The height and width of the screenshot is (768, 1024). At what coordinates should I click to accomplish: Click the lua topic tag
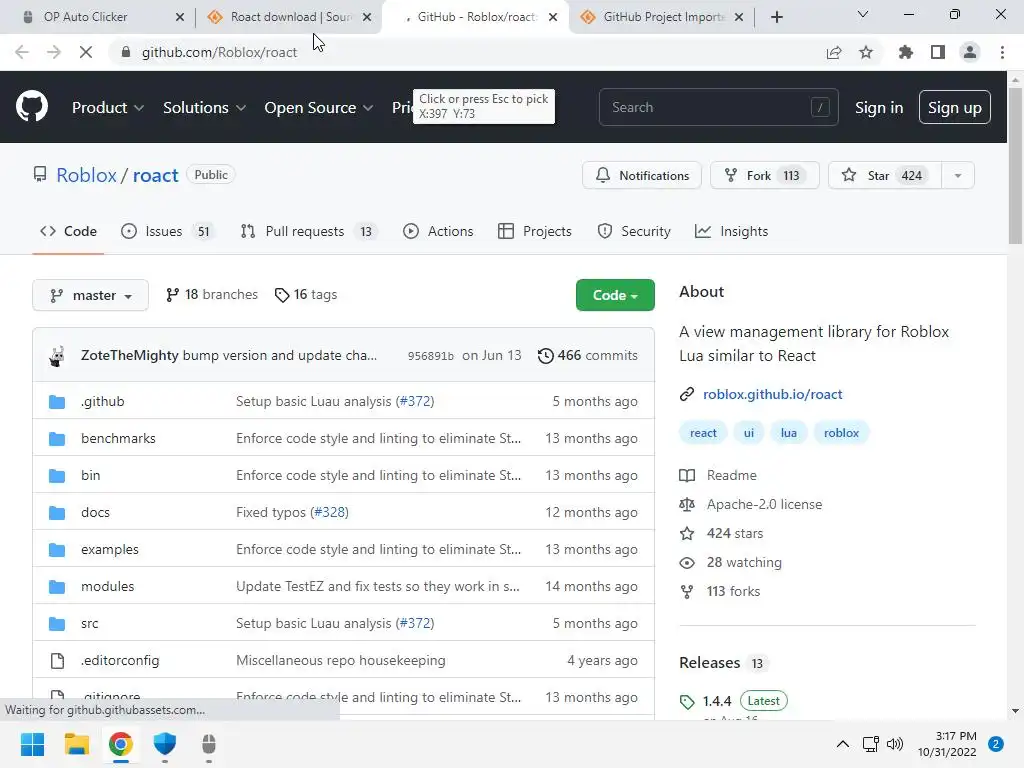point(788,434)
